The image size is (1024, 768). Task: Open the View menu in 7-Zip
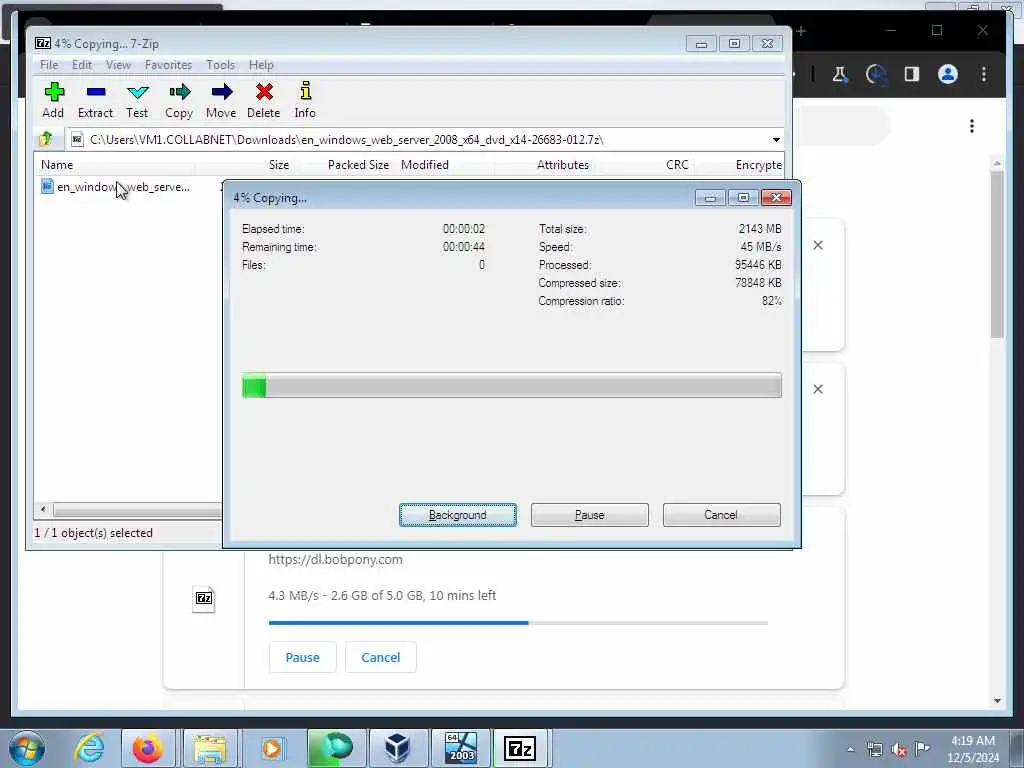tap(118, 65)
